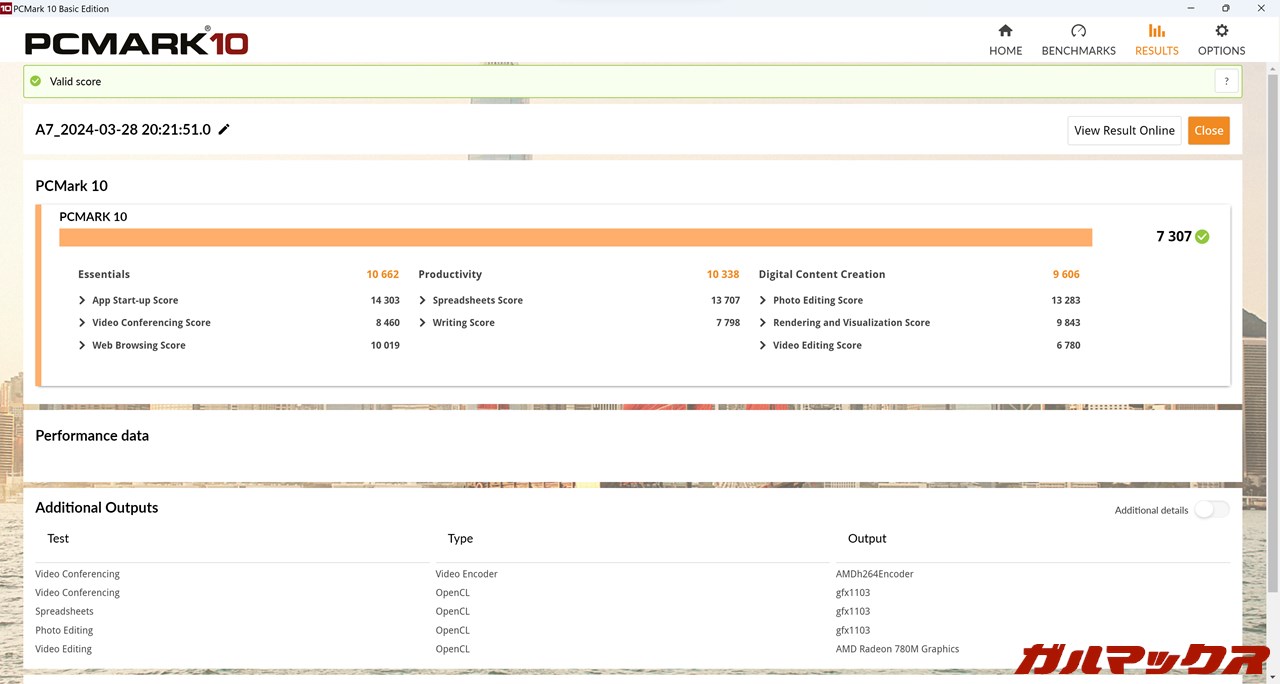
Task: Select the Results bar chart icon
Action: 1156,31
